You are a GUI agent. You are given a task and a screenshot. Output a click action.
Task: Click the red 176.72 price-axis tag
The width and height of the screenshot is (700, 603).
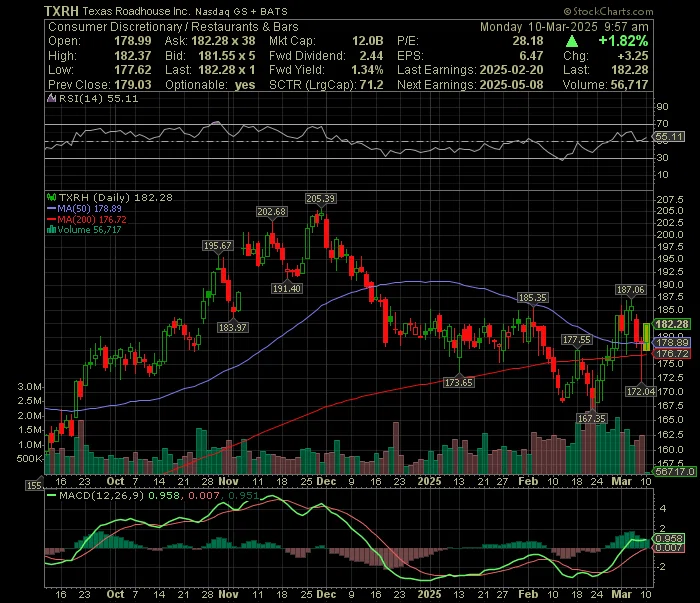click(x=672, y=353)
